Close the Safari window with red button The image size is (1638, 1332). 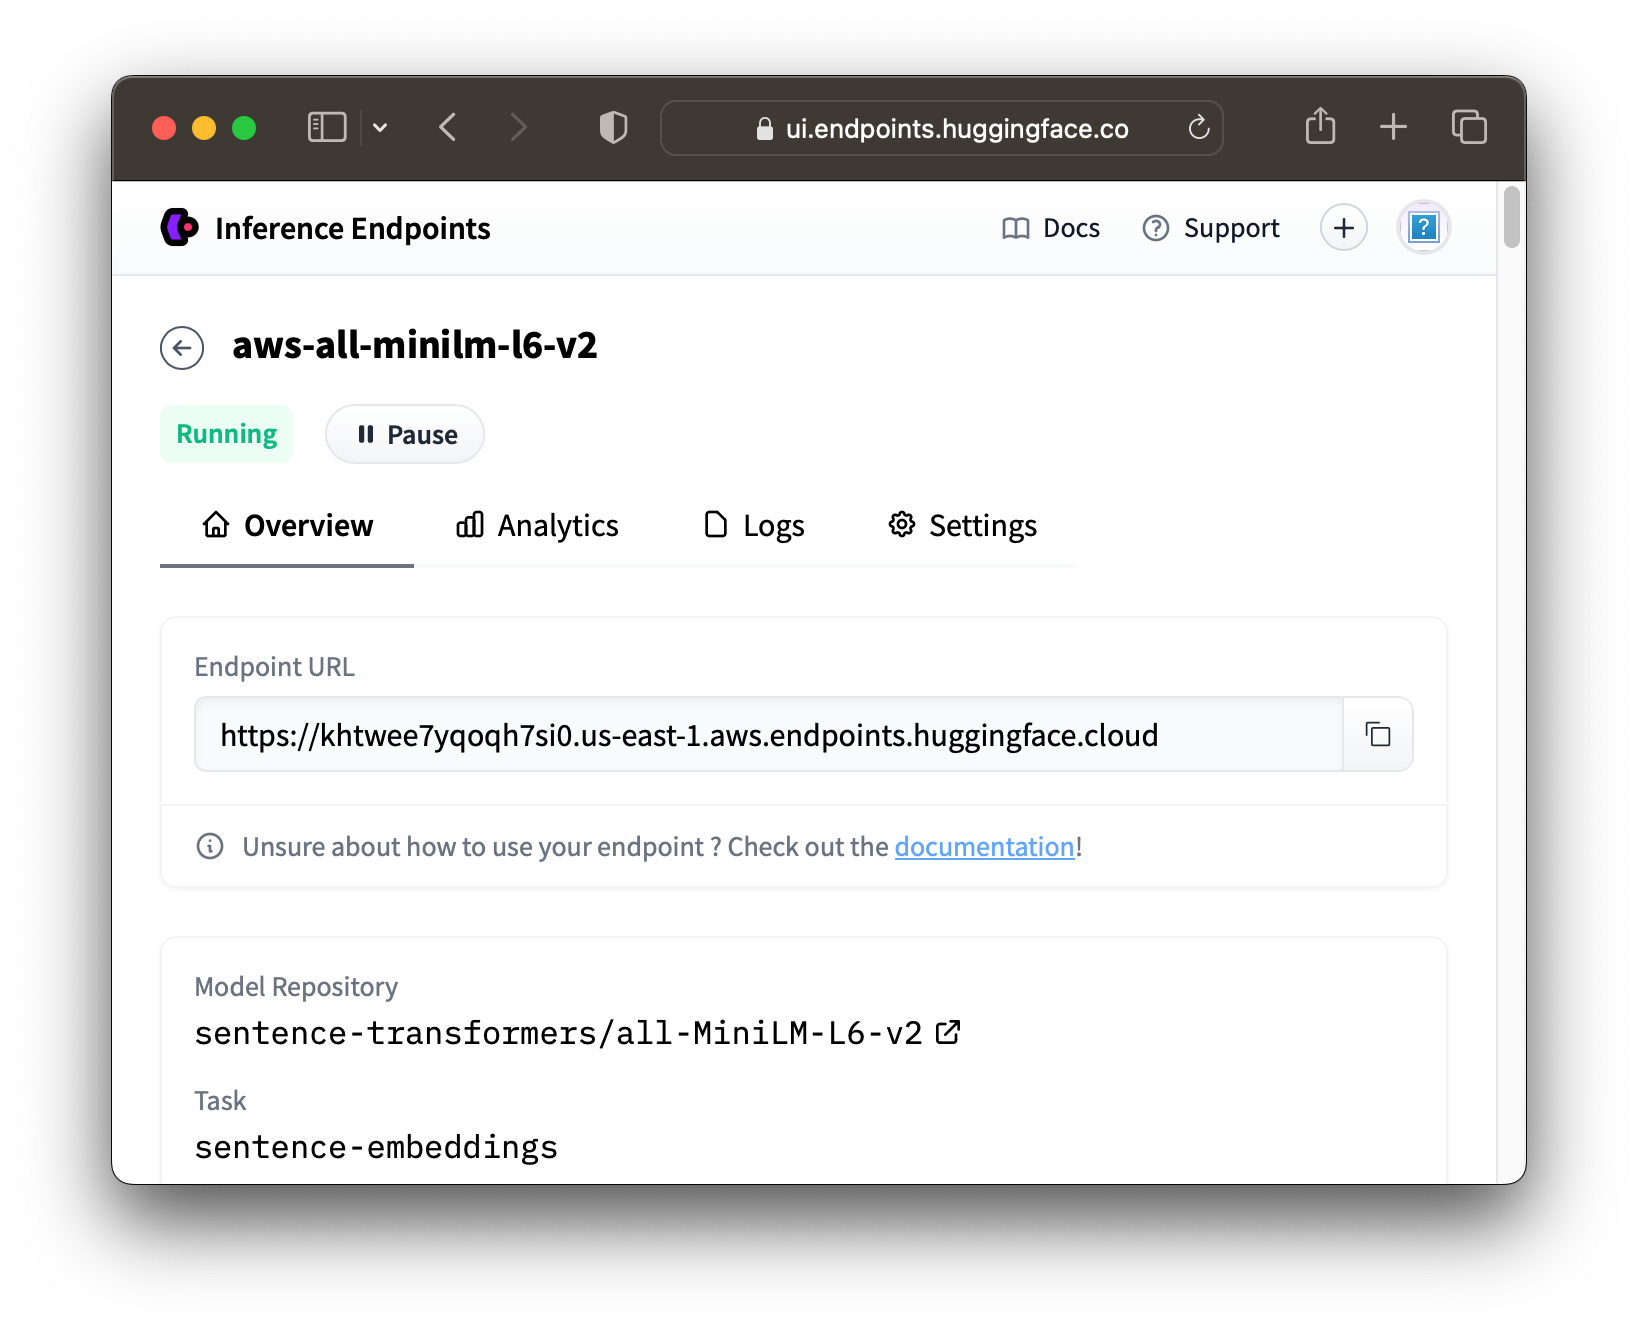click(164, 128)
